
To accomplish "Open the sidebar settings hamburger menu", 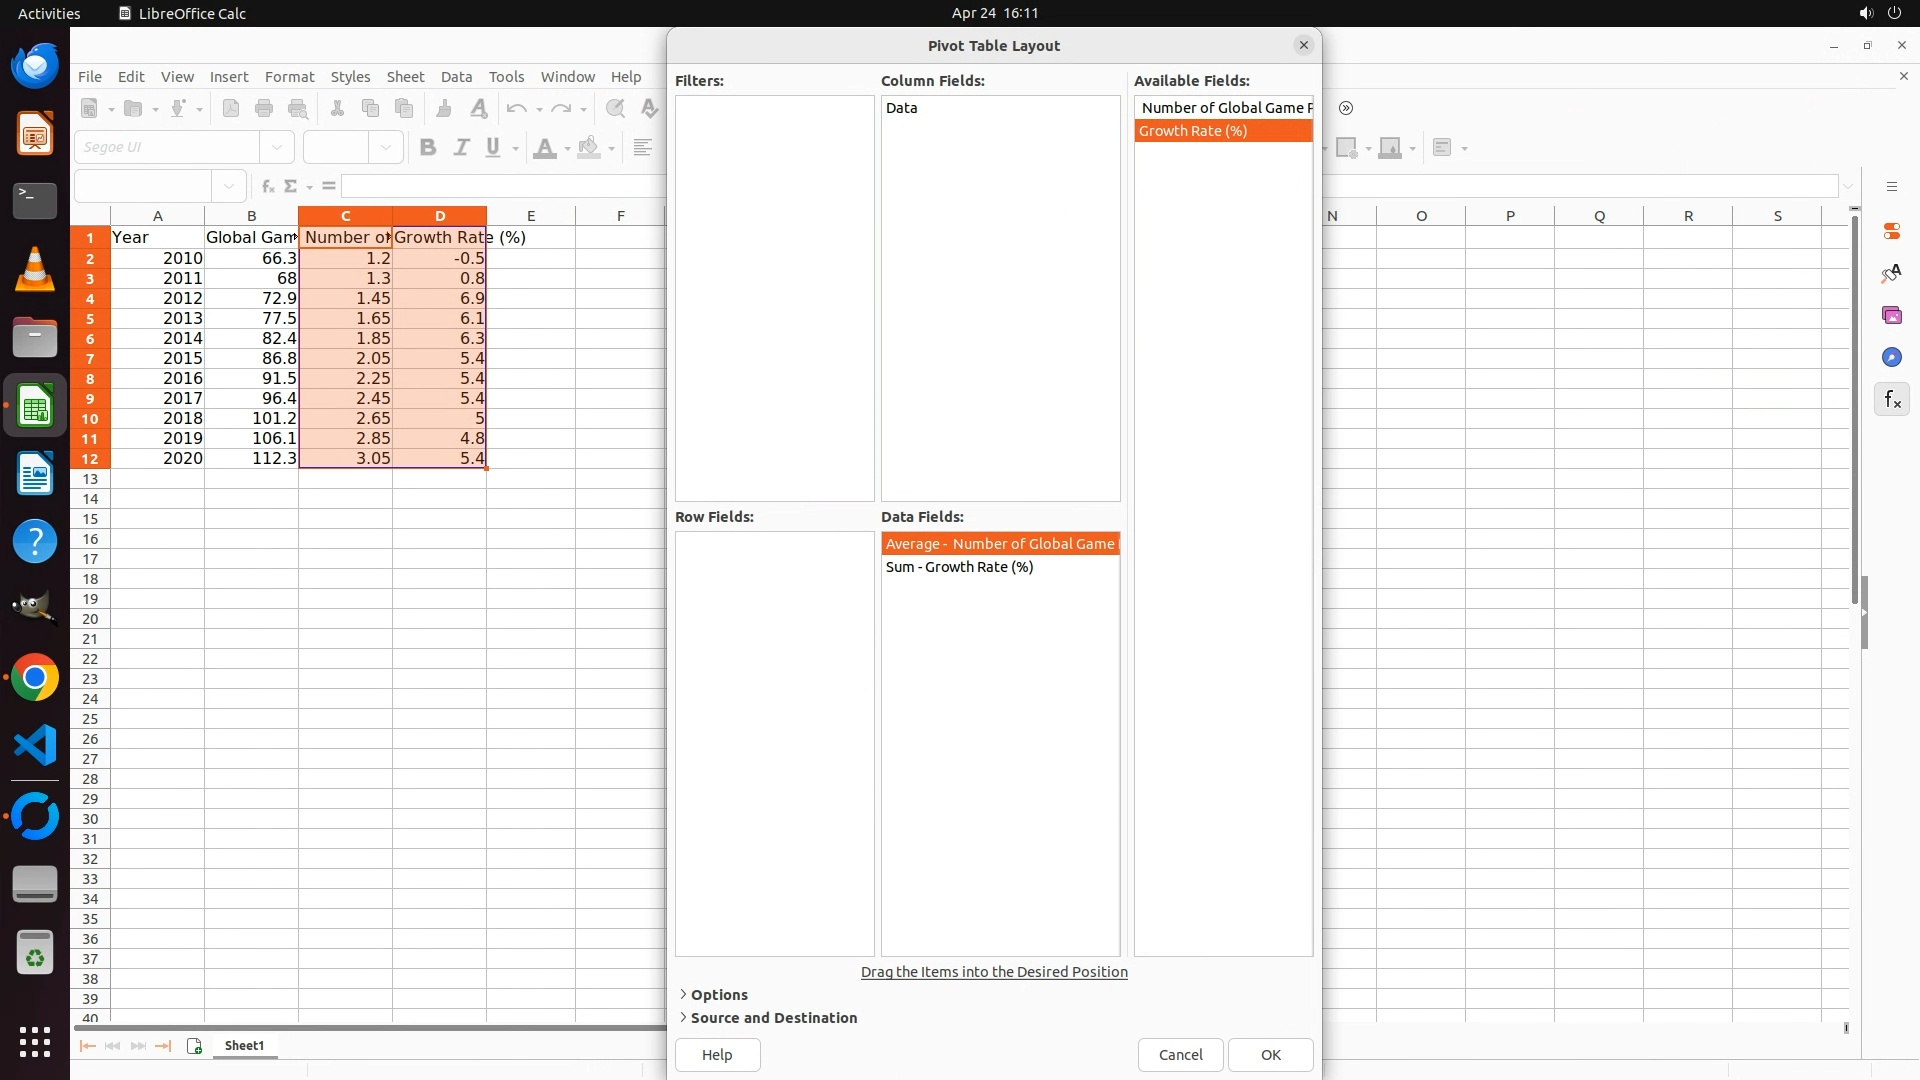I will (1891, 187).
